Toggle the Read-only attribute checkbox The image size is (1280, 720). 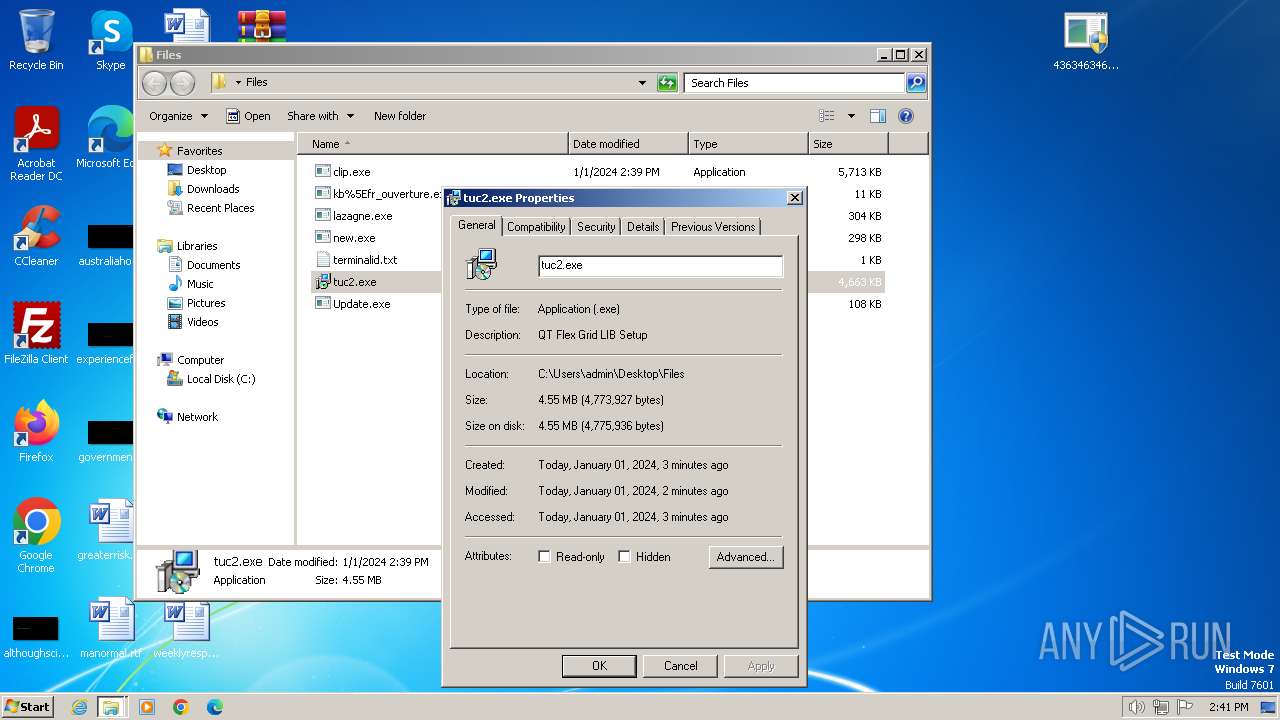[x=544, y=557]
